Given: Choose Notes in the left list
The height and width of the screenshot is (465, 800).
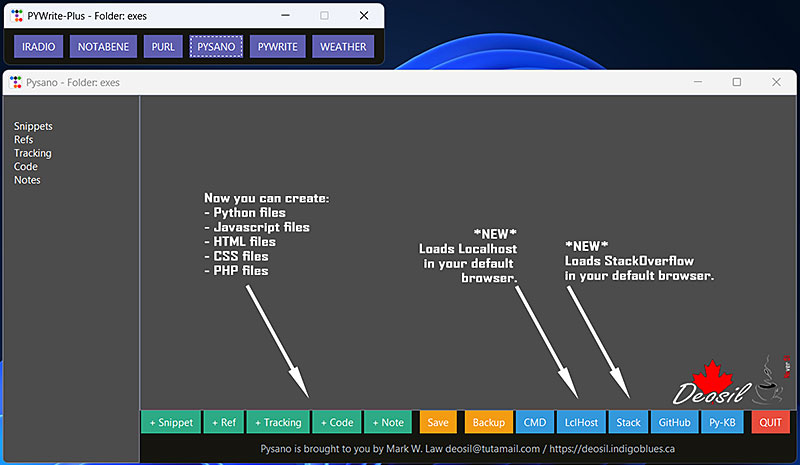Looking at the screenshot, I should pos(27,180).
